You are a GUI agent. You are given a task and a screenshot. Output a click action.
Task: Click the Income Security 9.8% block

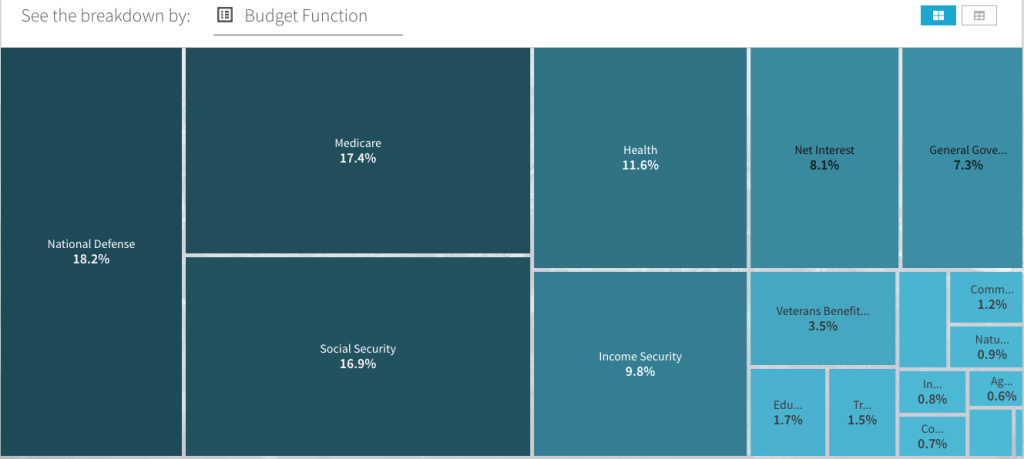click(640, 363)
